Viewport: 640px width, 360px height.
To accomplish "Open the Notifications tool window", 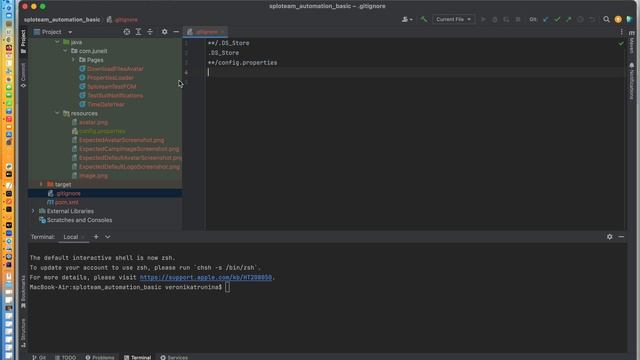I will coord(632,81).
